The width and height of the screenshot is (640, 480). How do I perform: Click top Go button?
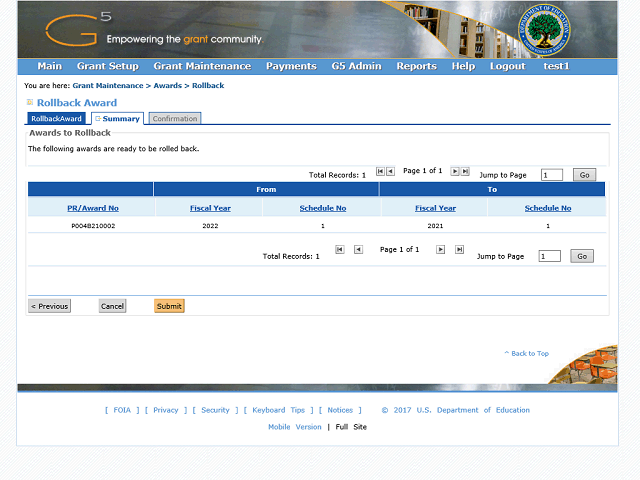(x=584, y=175)
